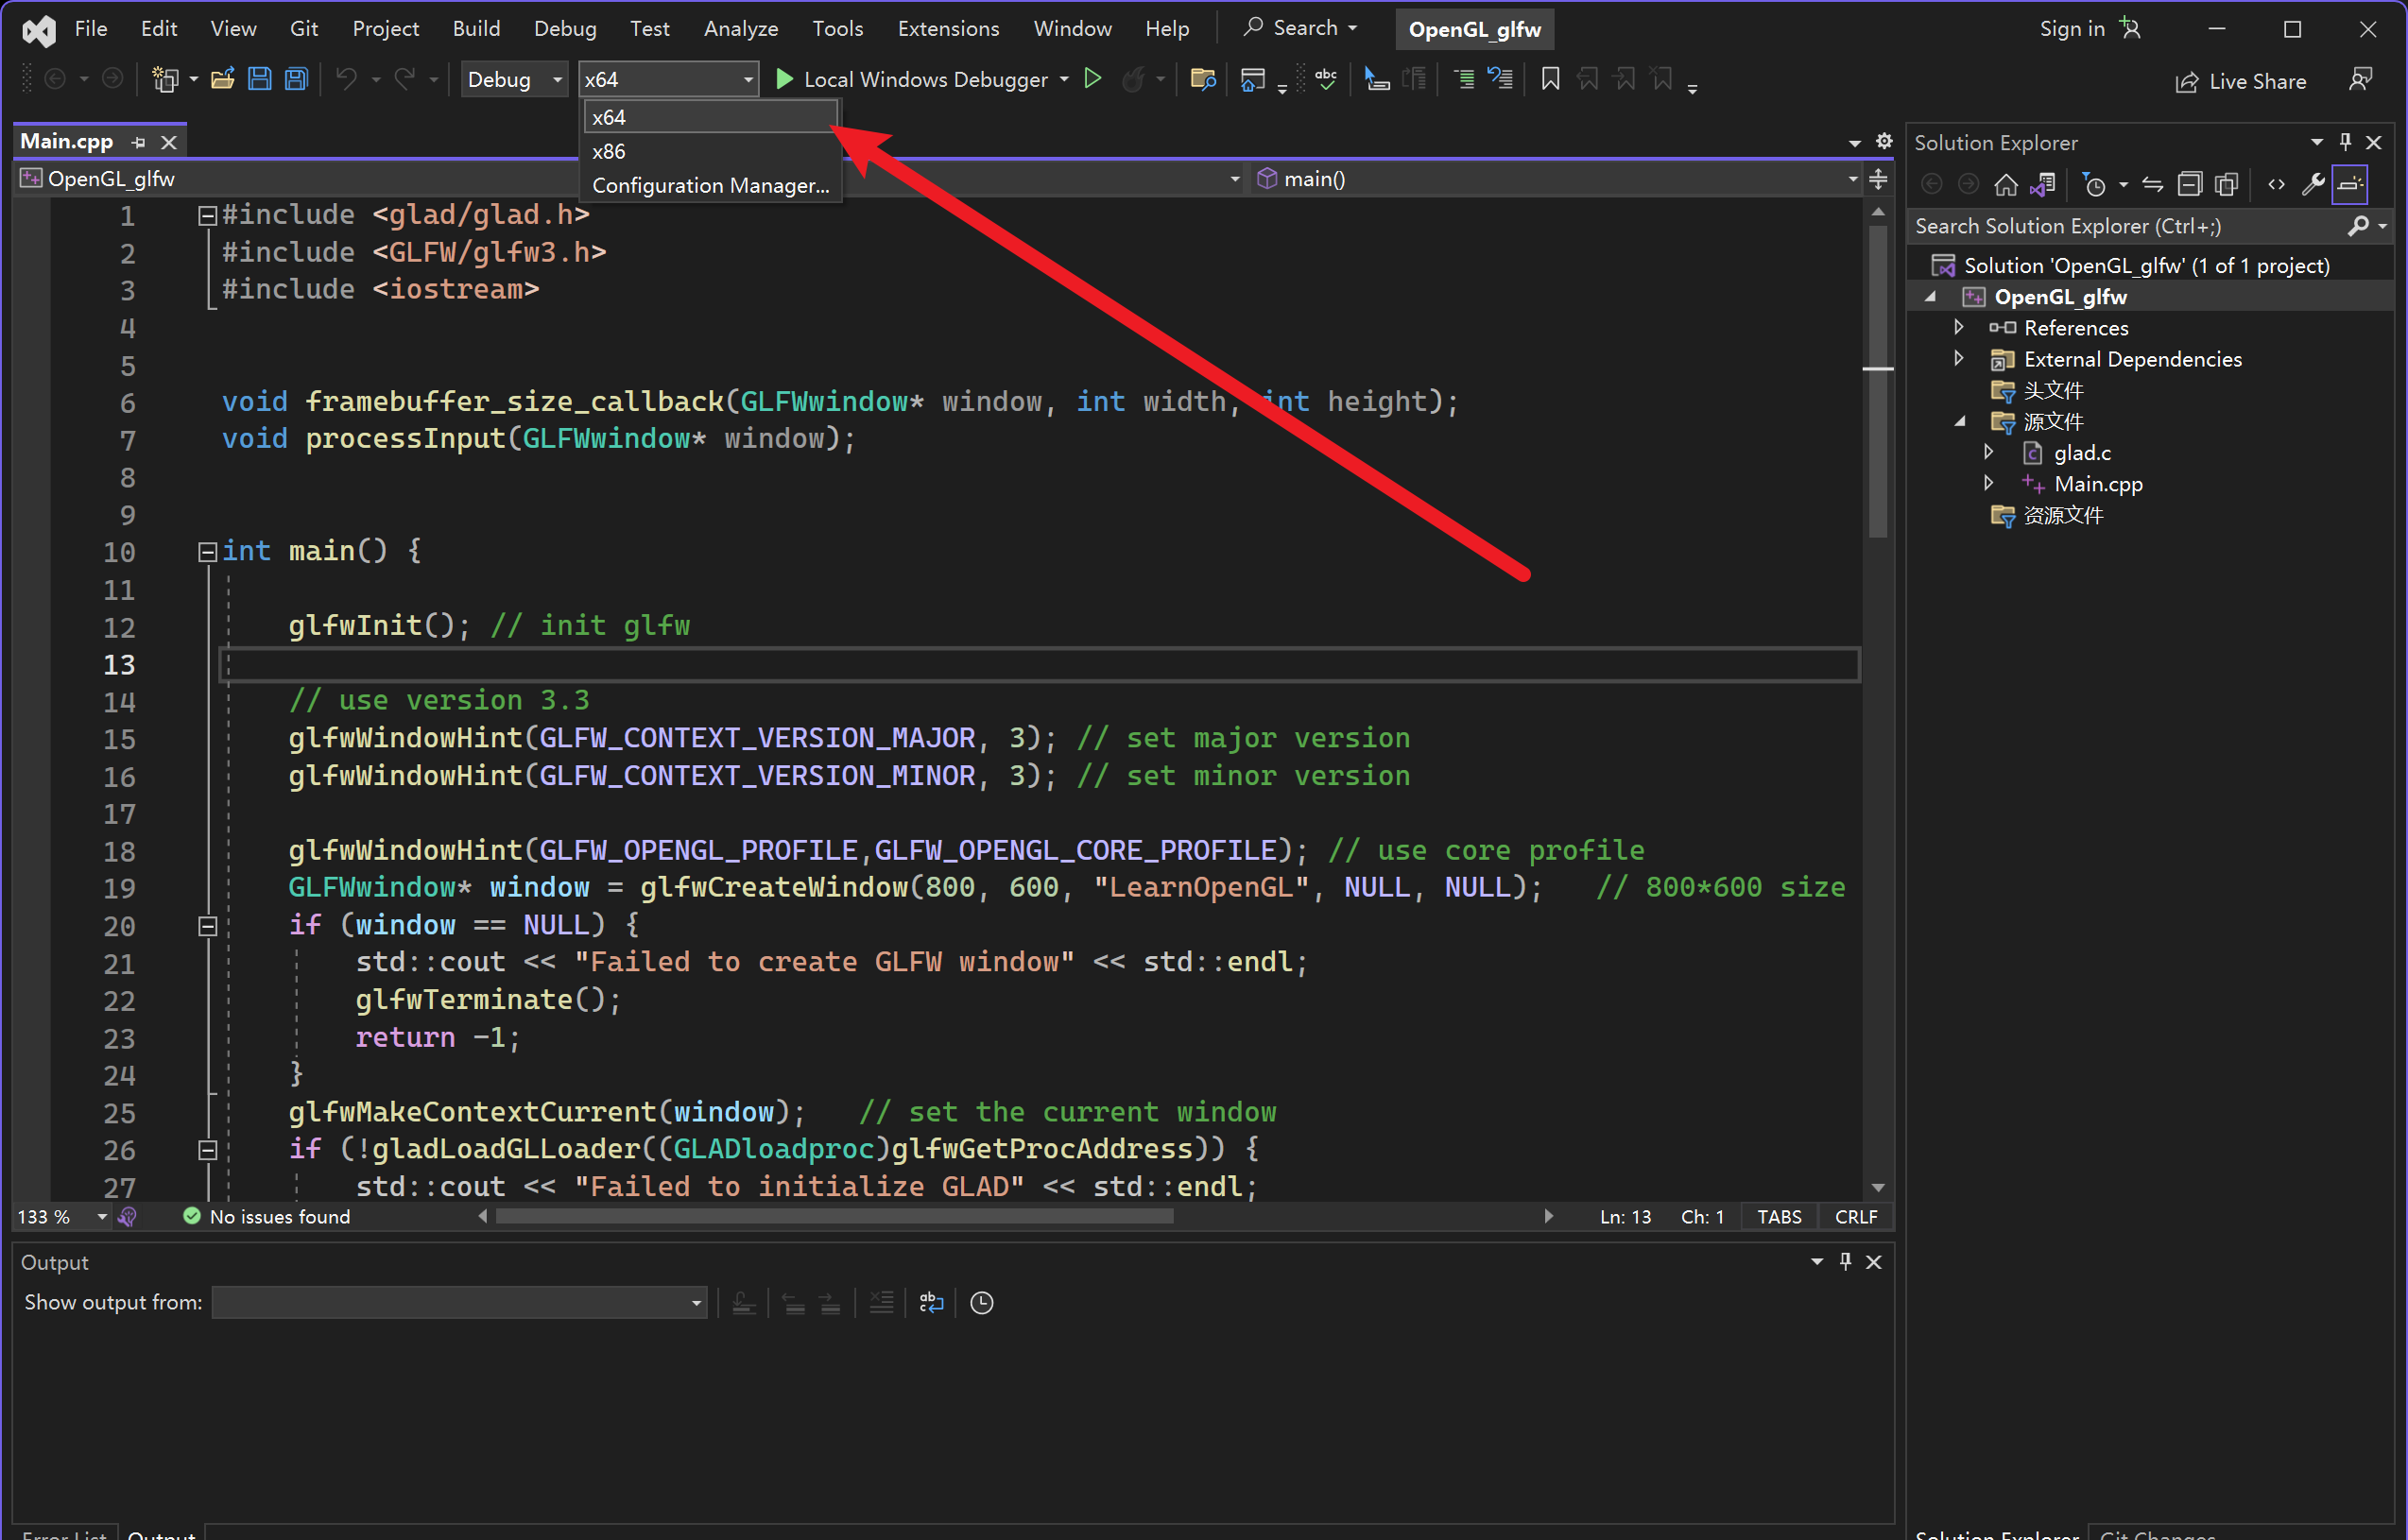Select x86 from platform dropdown
2408x1540 pixels.
coord(609,151)
